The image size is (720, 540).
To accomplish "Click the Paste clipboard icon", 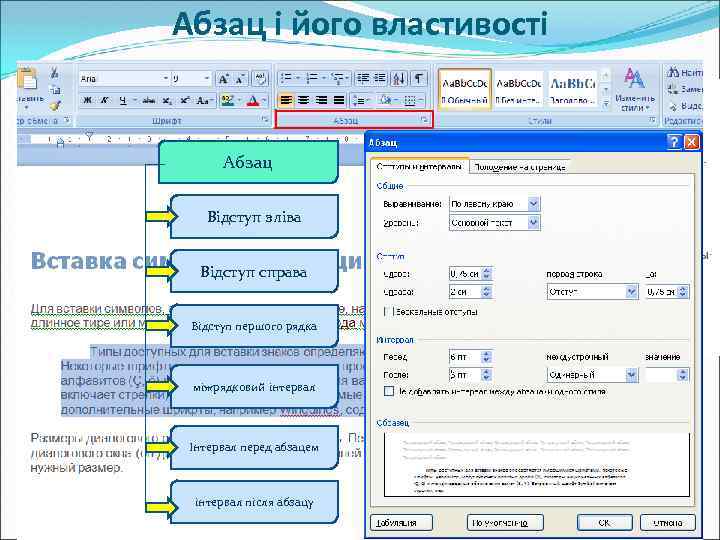I will [28, 79].
